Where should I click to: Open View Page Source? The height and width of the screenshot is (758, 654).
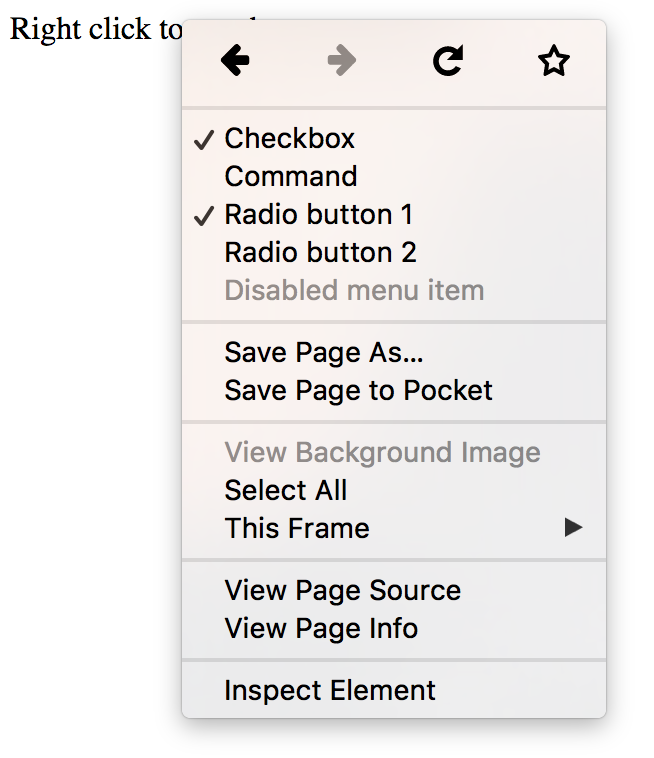pyautogui.click(x=342, y=590)
